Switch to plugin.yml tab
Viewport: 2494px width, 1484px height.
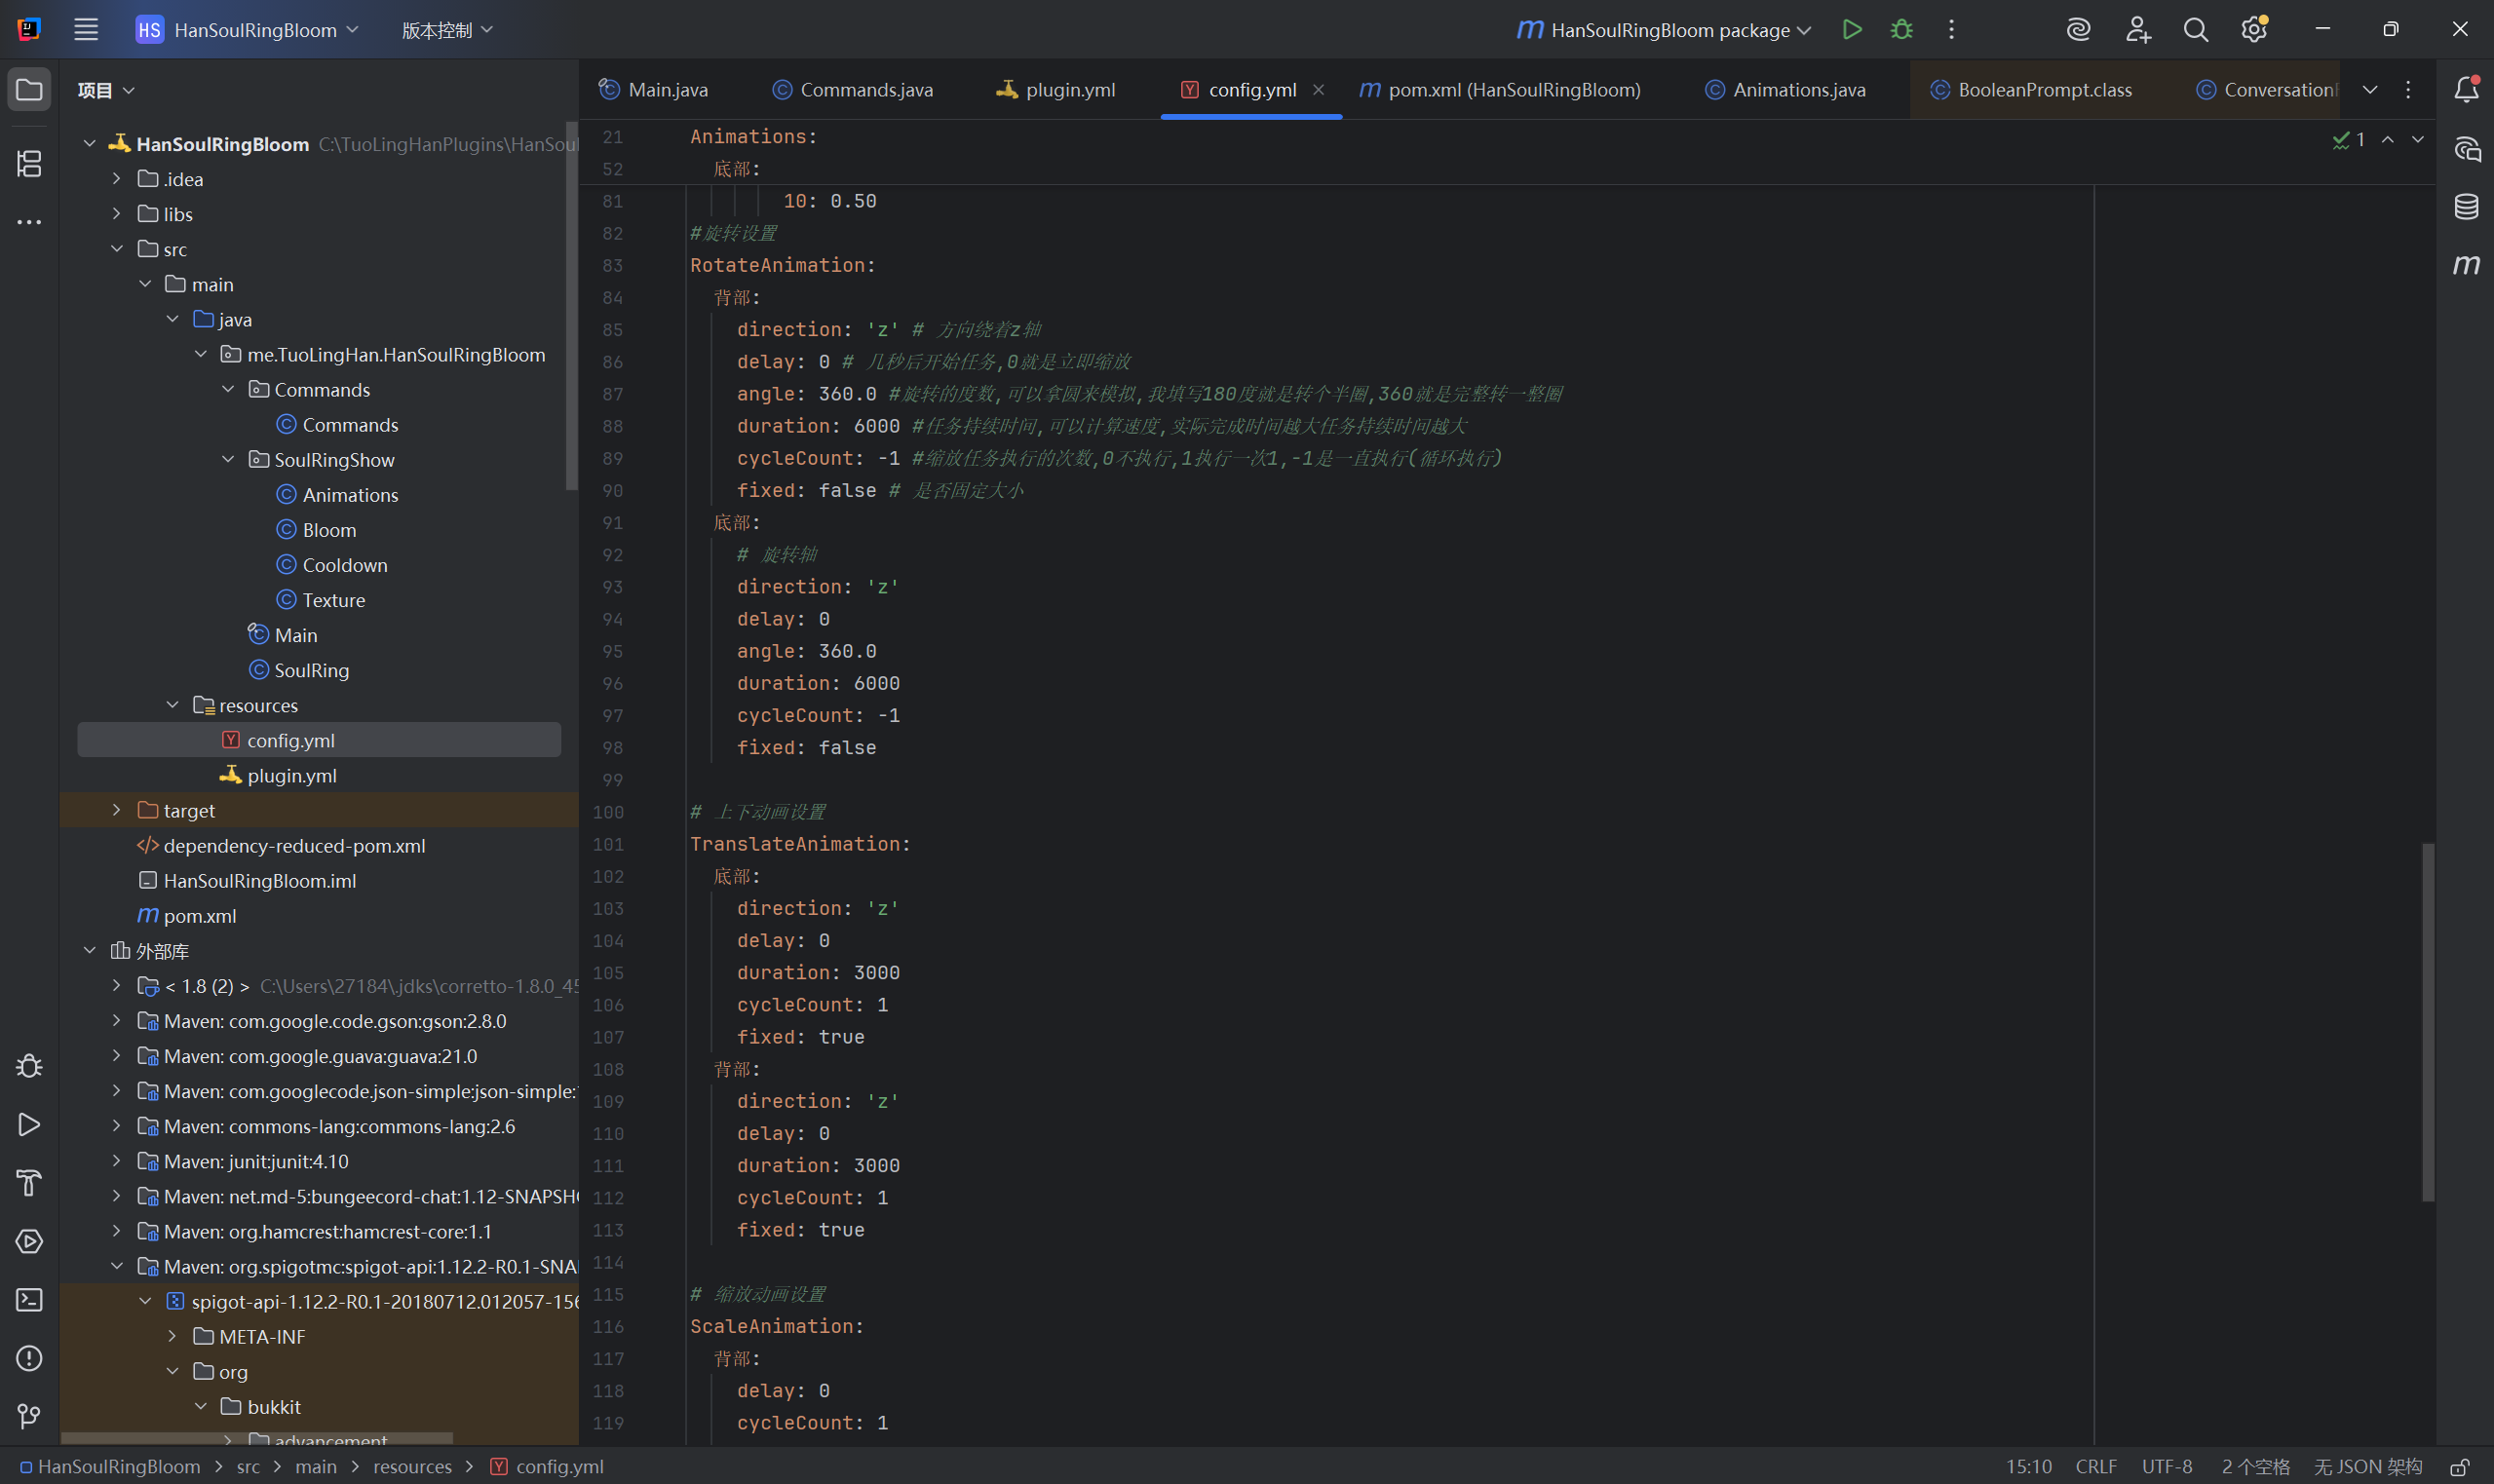1056,90
